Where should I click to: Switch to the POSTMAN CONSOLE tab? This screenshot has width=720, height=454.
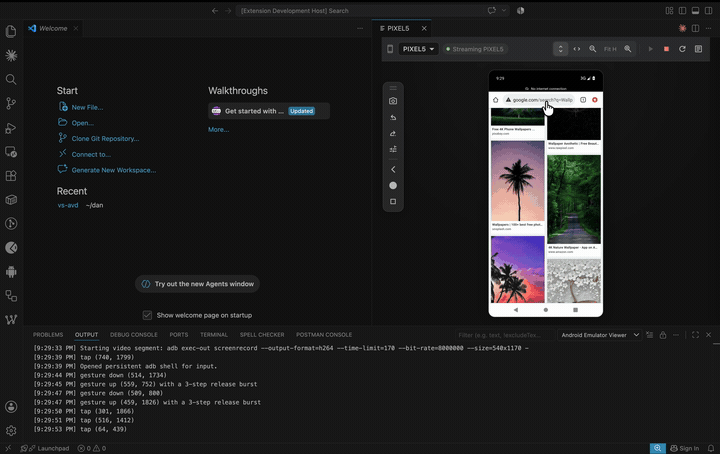(324, 335)
